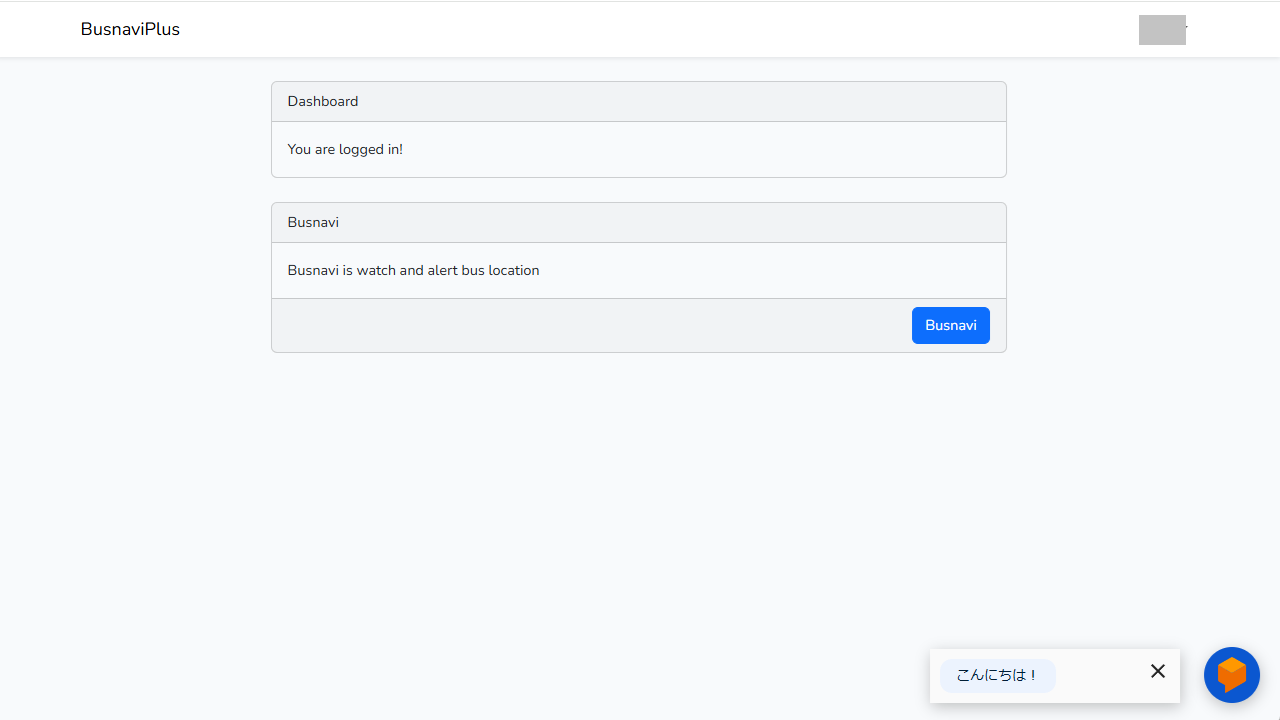Dismiss the こんにちは greeting popup
The width and height of the screenshot is (1280, 720).
coord(1158,671)
